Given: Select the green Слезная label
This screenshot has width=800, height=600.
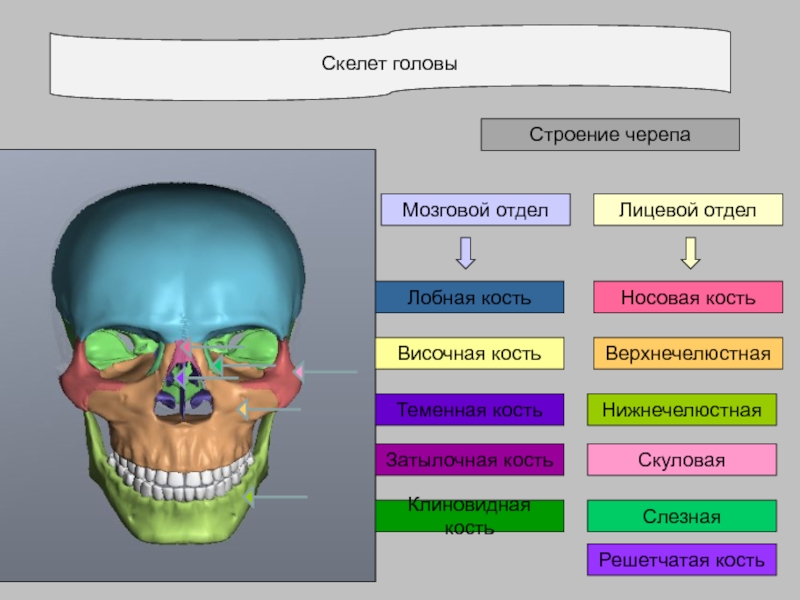Looking at the screenshot, I should coord(681,516).
